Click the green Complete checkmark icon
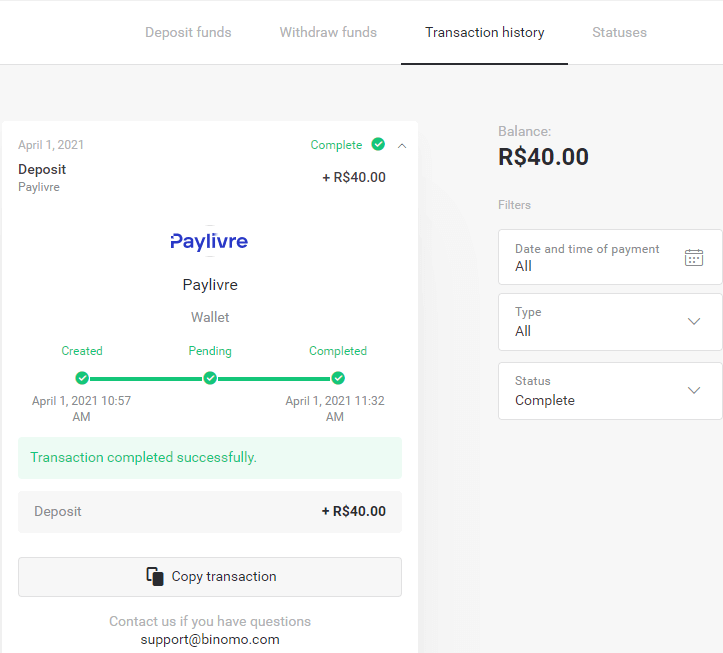The height and width of the screenshot is (653, 723). point(378,145)
